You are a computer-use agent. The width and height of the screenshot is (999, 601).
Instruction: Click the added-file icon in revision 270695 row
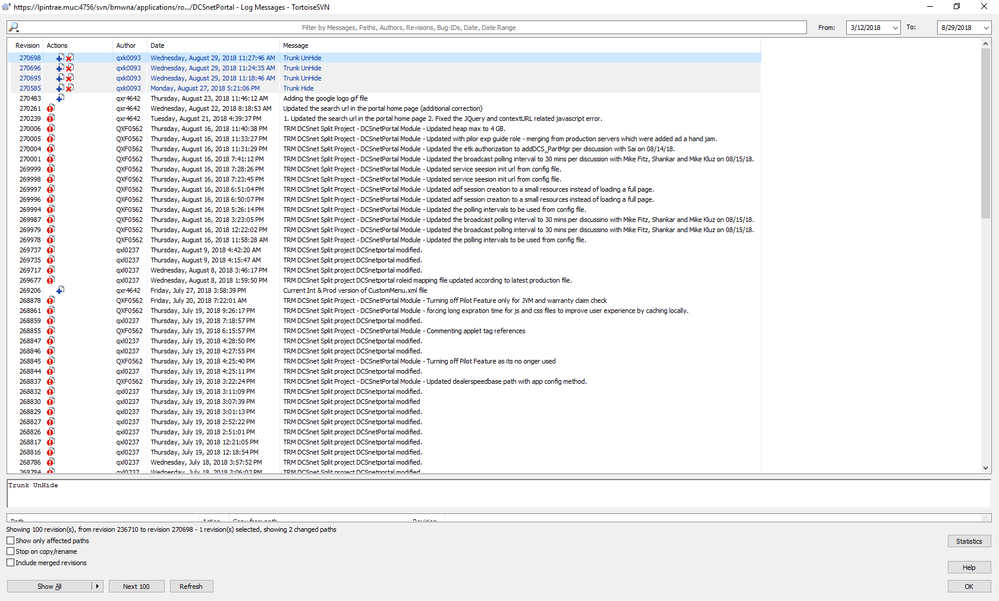(x=60, y=78)
